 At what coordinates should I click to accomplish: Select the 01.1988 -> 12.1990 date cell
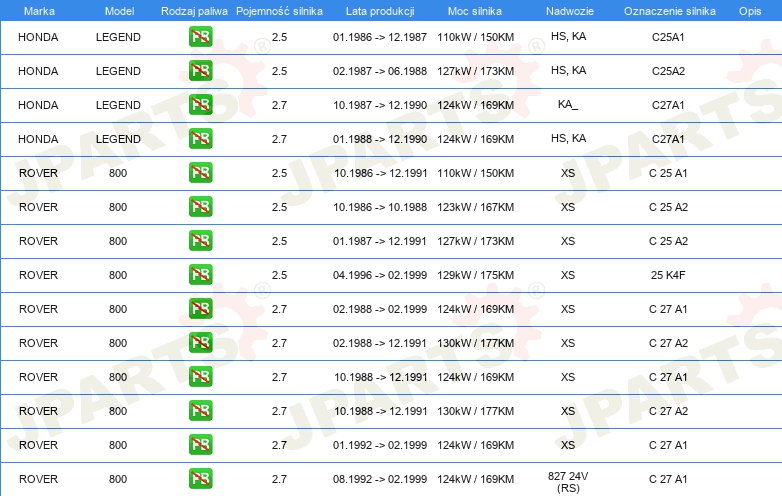380,139
